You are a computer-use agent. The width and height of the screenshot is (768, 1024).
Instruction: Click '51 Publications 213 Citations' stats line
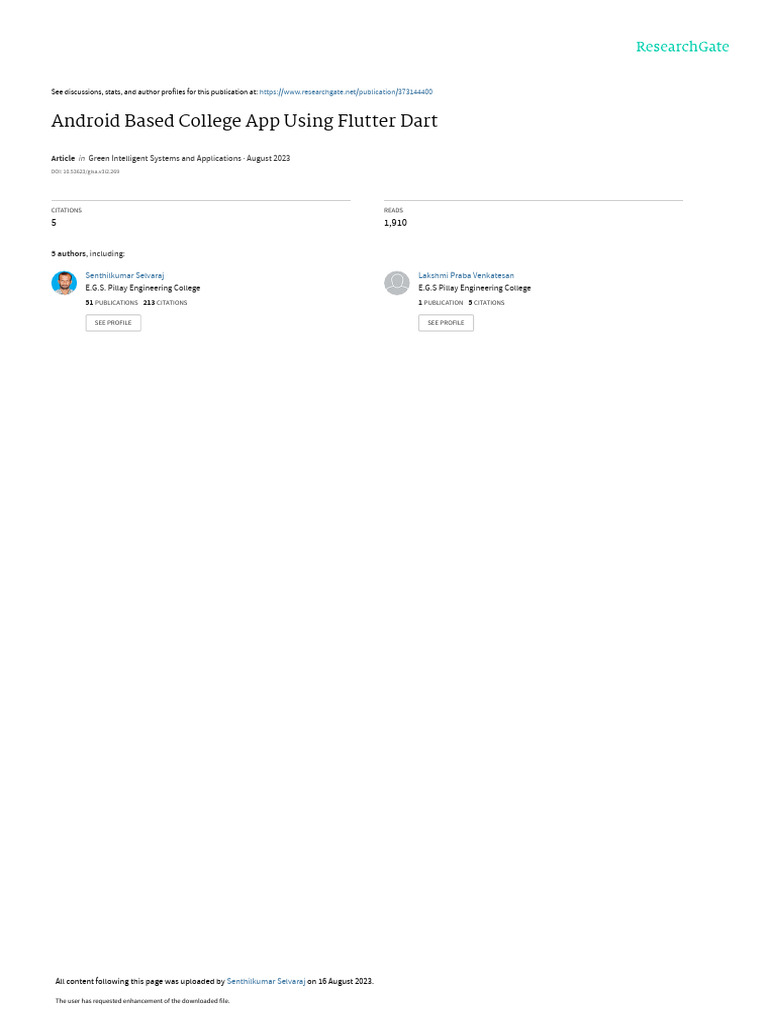click(136, 303)
